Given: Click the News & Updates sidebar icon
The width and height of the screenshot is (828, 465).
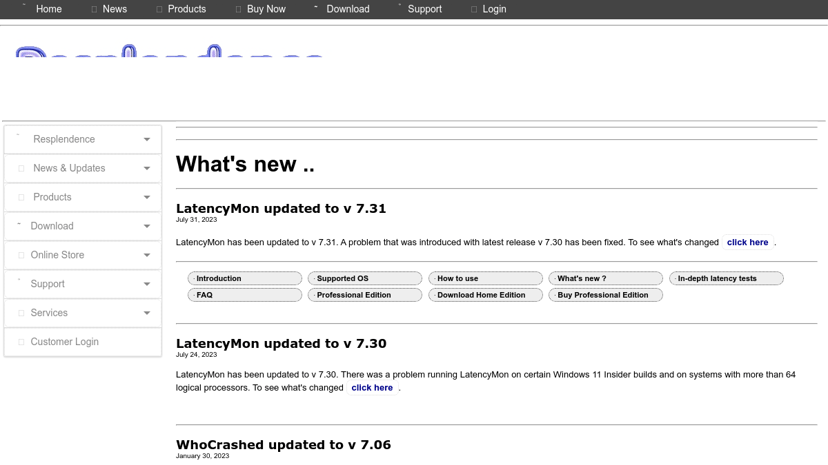Looking at the screenshot, I should [x=21, y=168].
